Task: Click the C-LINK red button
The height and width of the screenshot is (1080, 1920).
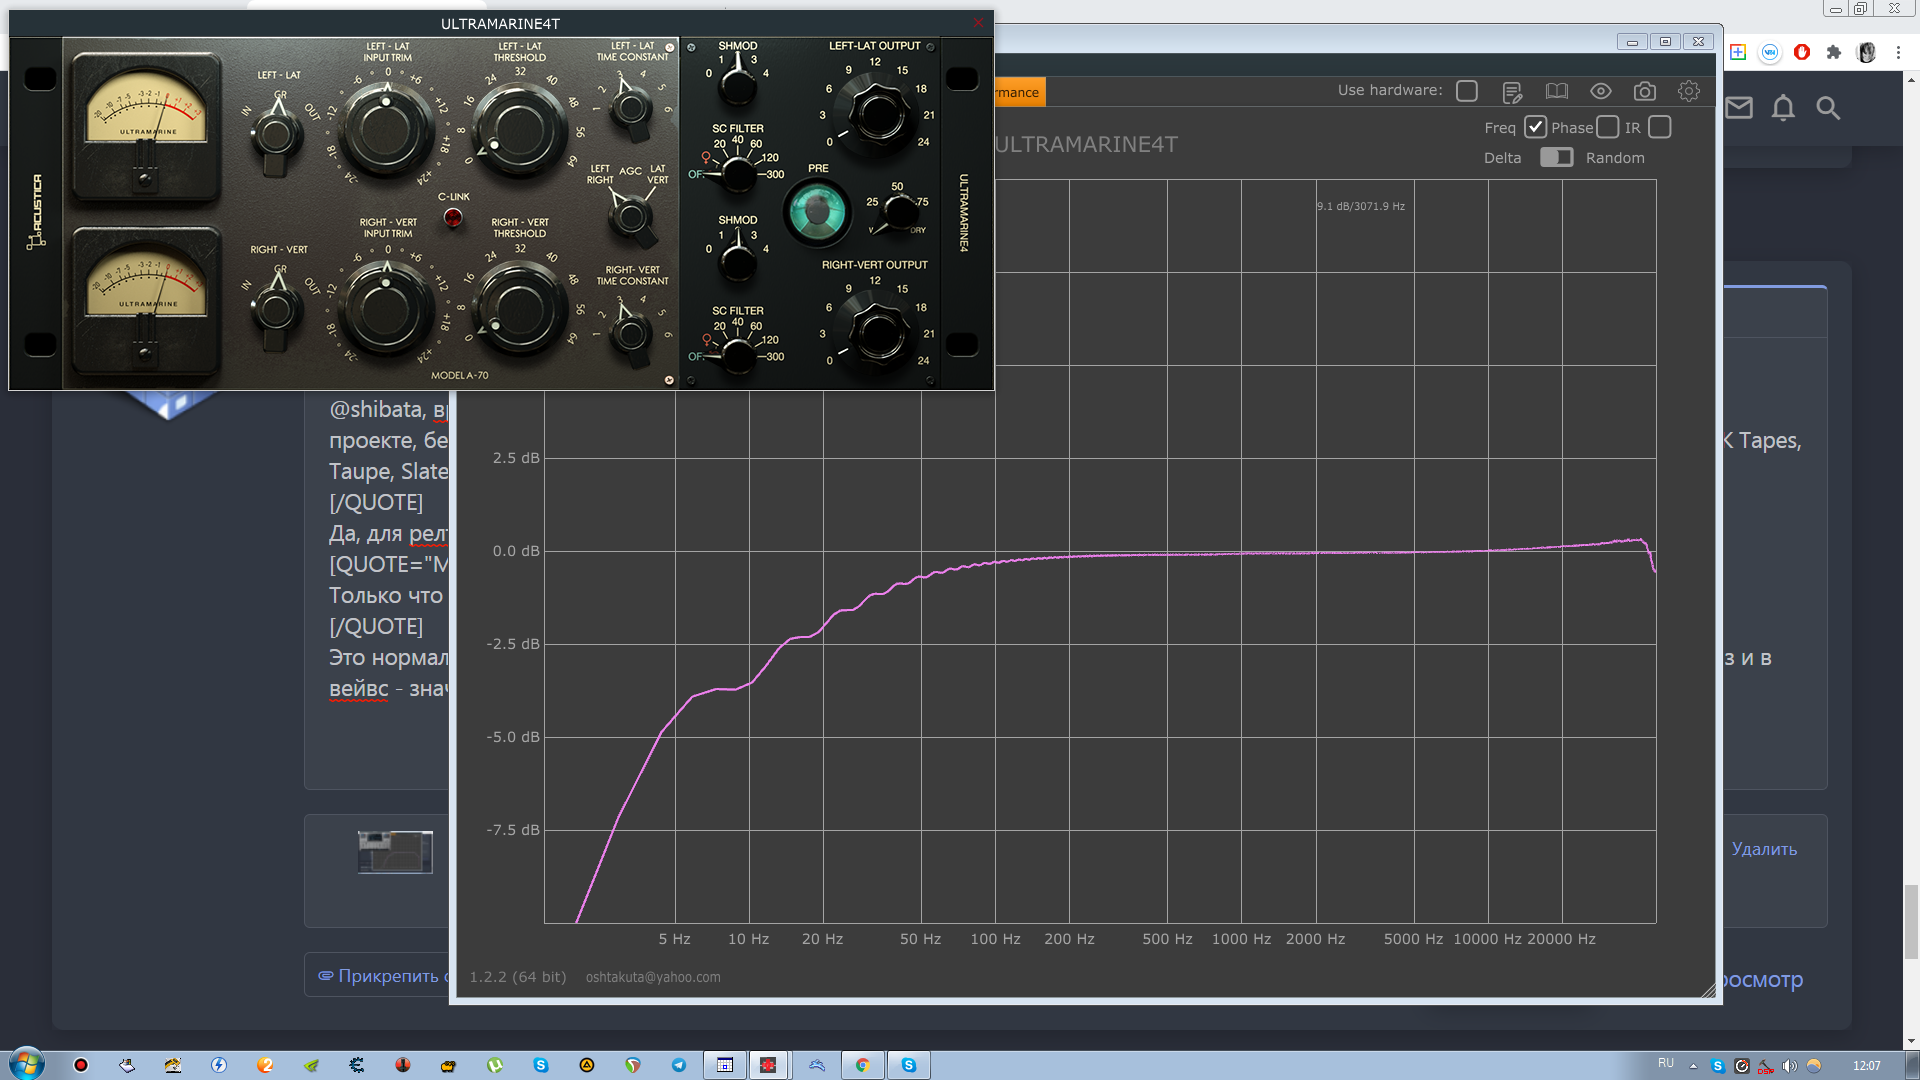Action: point(453,218)
